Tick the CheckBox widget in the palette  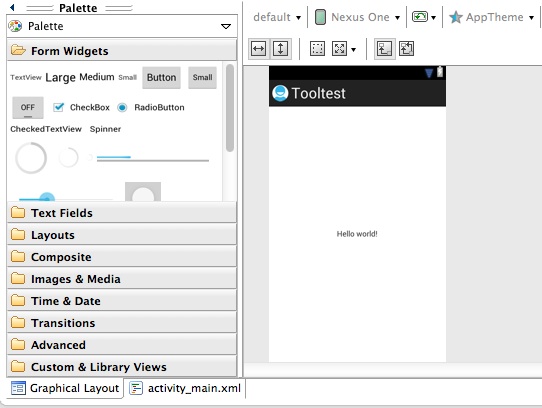(x=58, y=107)
